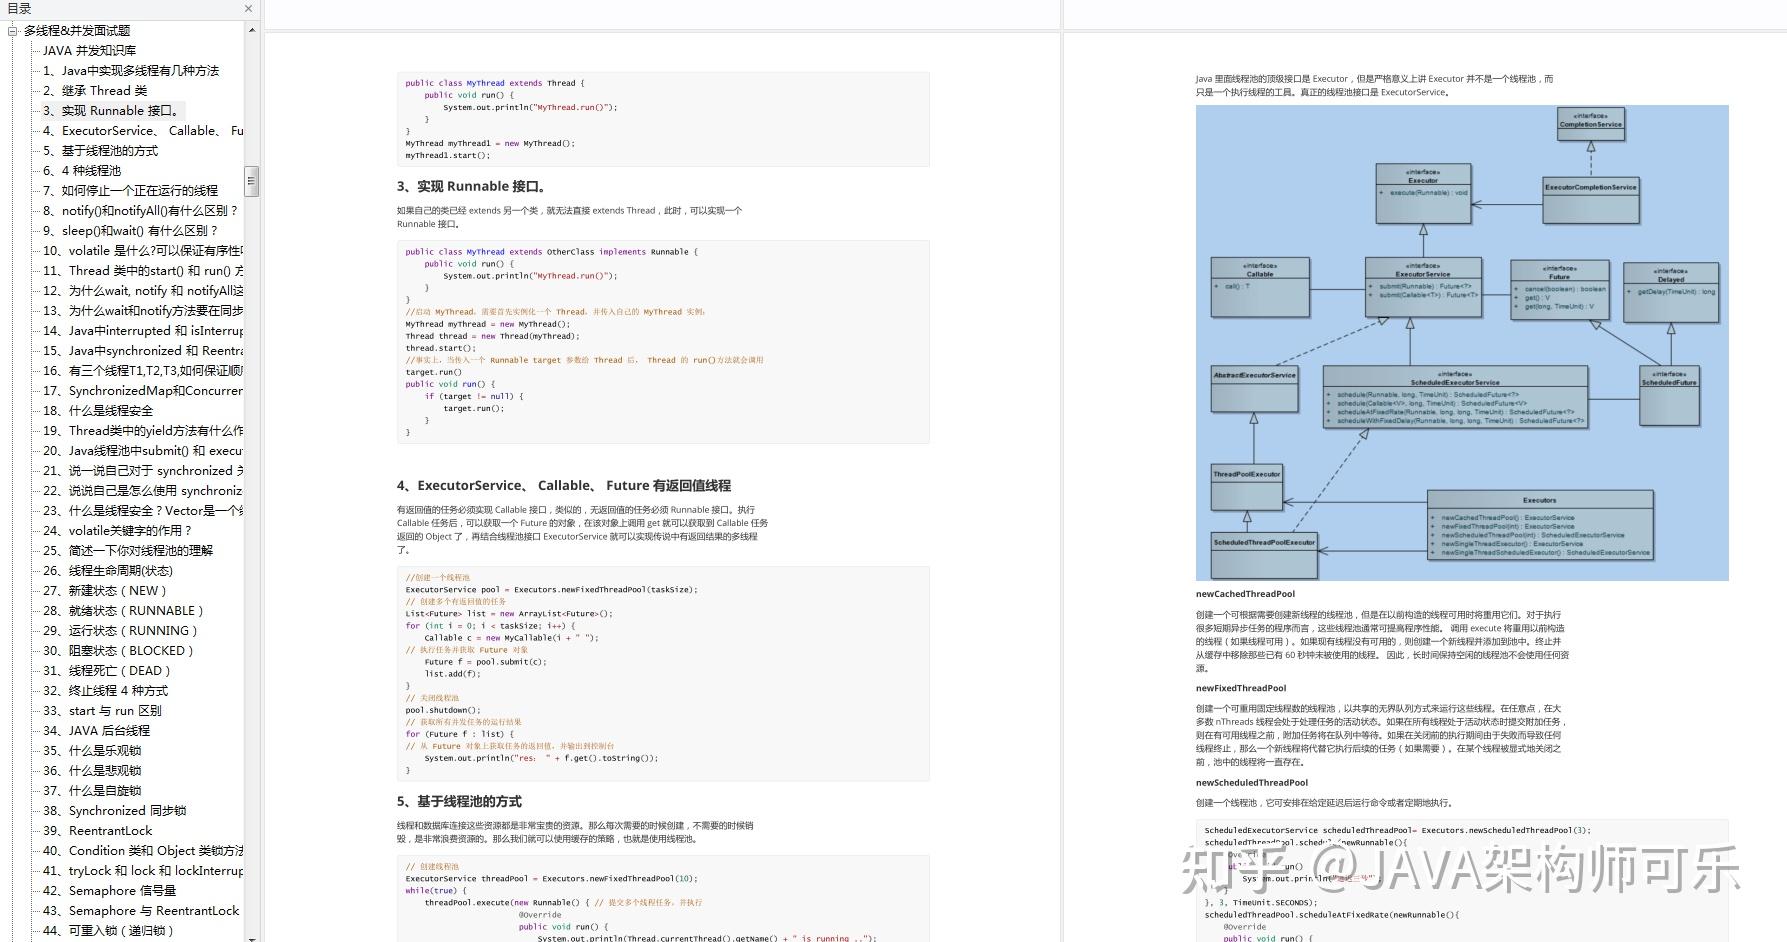The width and height of the screenshot is (1787, 942).
Task: Open 5、基于线程池的方式 in outline
Action: 100,151
